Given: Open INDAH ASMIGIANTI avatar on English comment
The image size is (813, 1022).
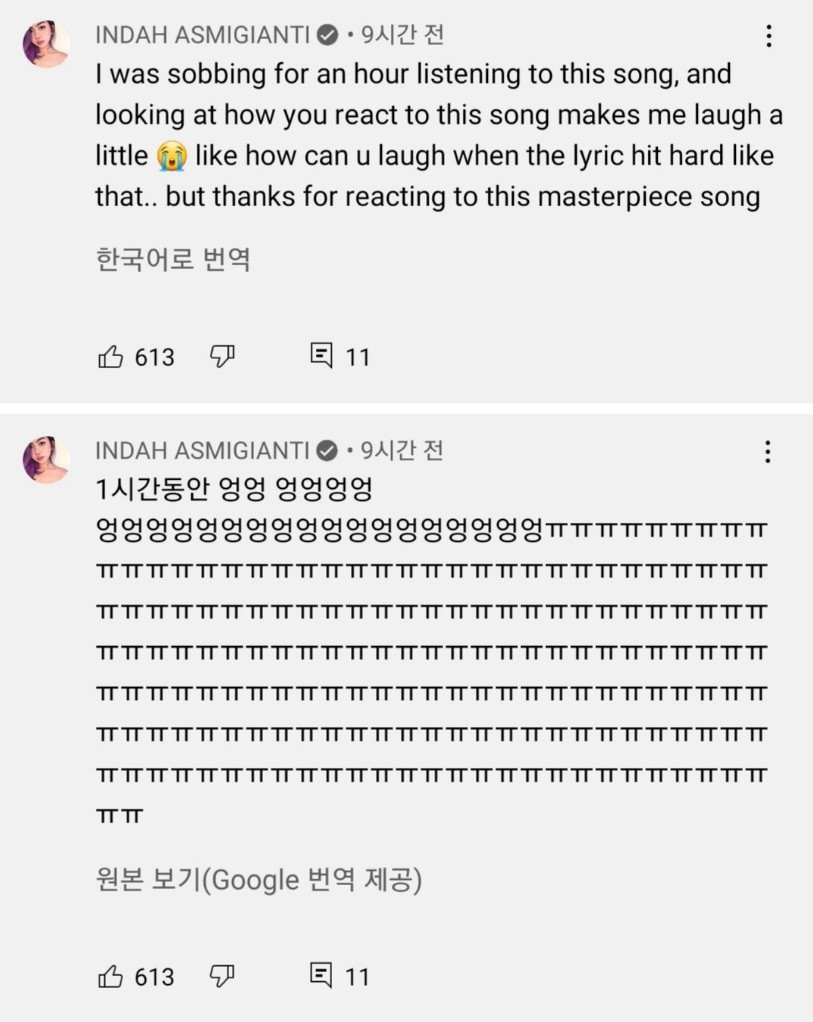Looking at the screenshot, I should 46,45.
